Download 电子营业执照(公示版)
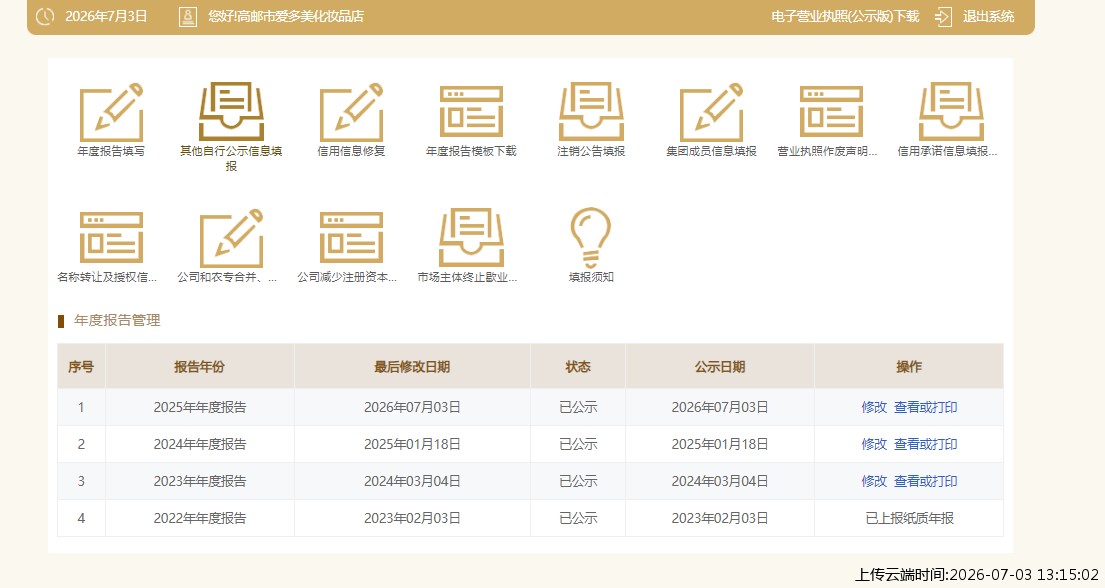This screenshot has width=1105, height=588. (845, 16)
